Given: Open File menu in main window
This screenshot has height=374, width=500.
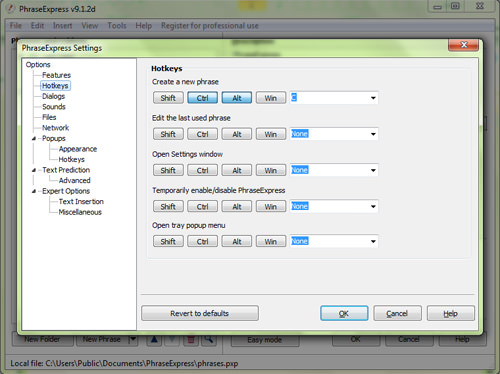Looking at the screenshot, I should [16, 26].
